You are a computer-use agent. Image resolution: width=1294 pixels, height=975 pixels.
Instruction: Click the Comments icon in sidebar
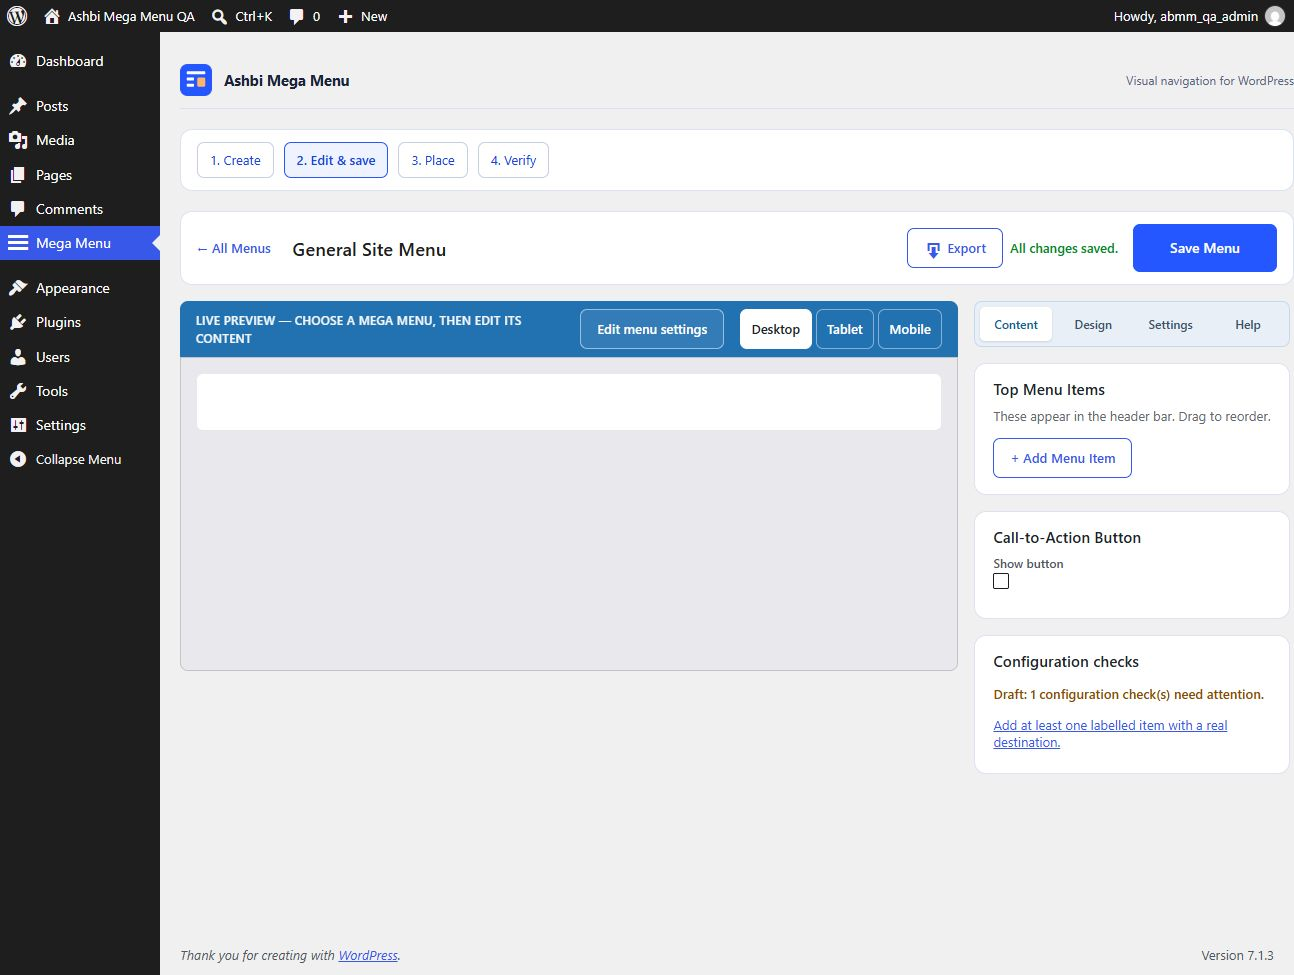tap(18, 209)
